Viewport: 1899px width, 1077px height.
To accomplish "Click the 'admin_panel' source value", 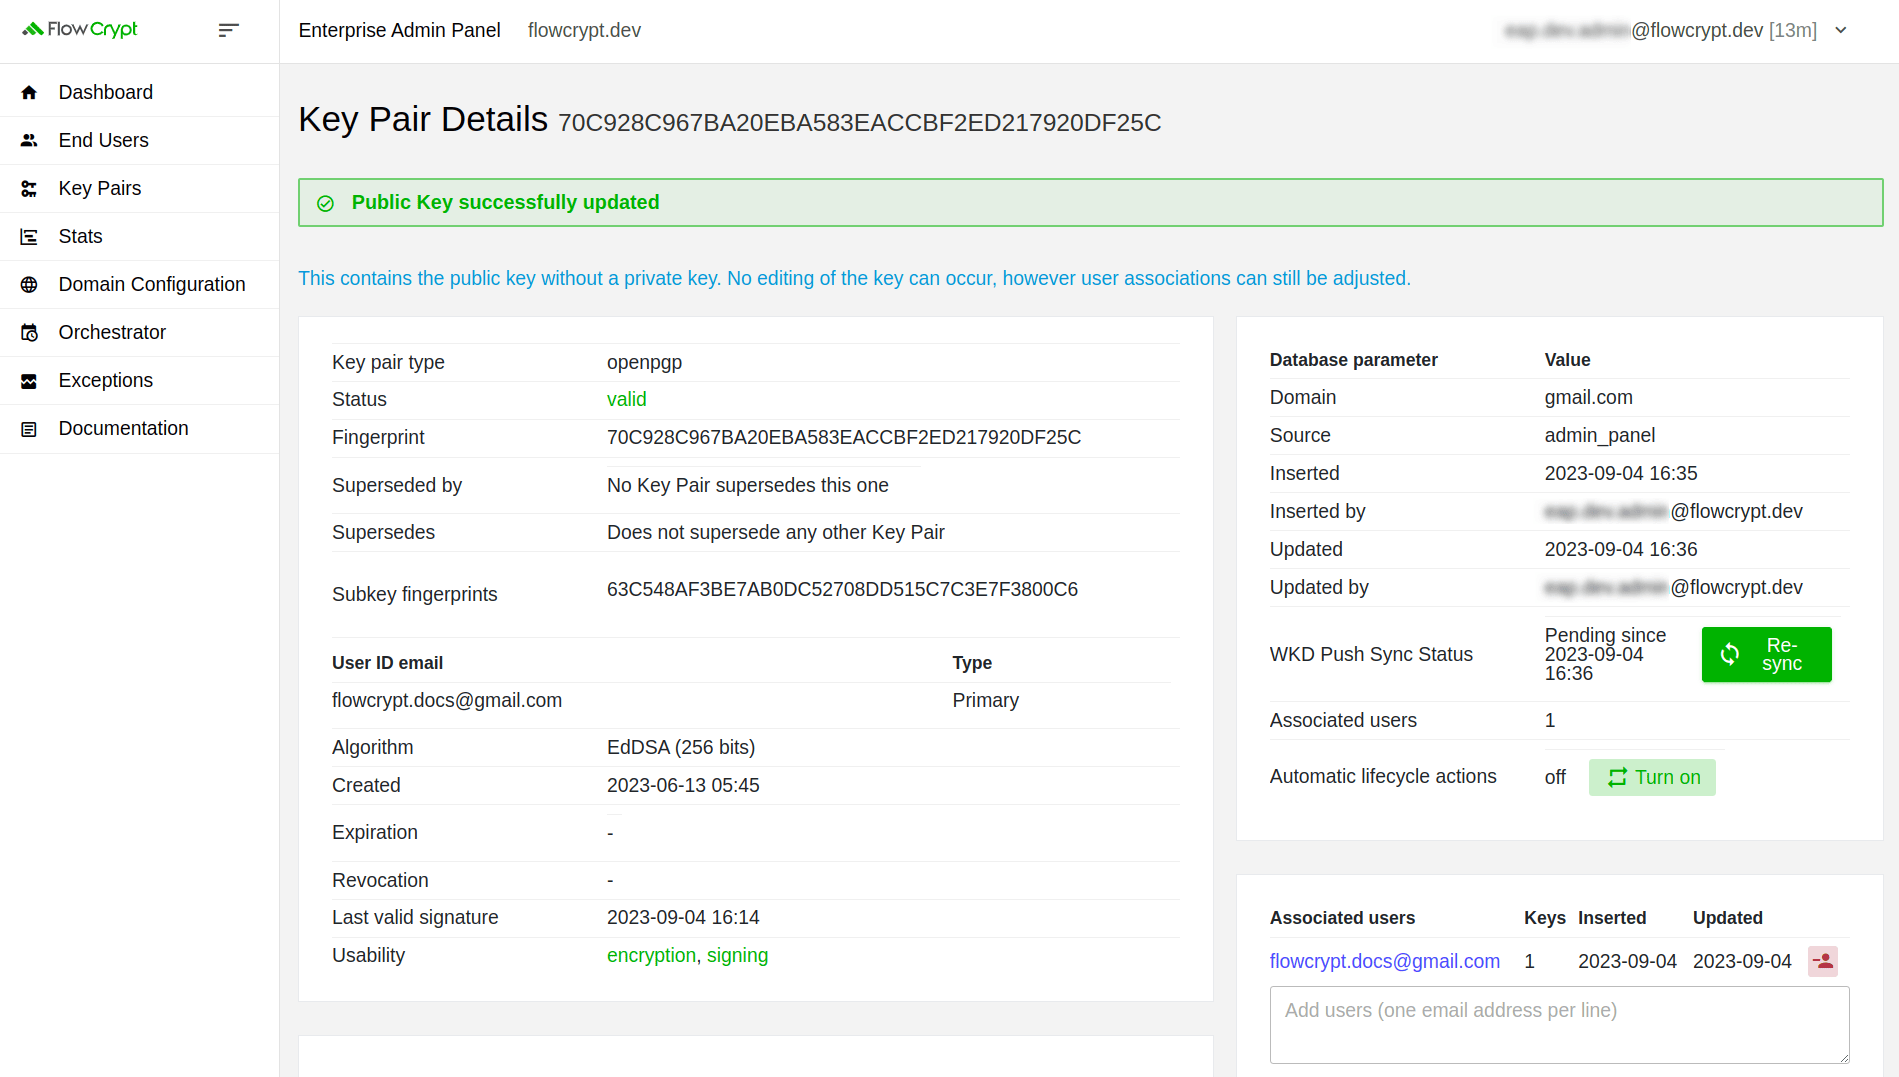I will 1599,435.
